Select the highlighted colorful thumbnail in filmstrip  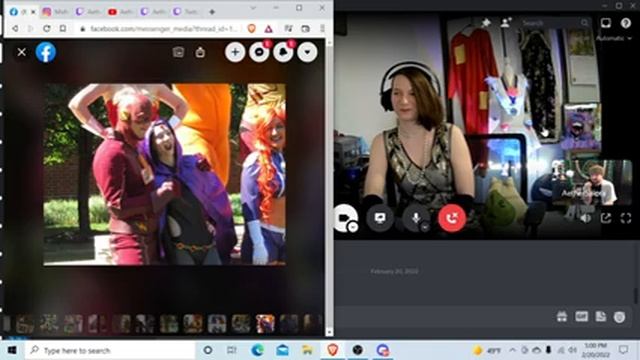tap(265, 324)
